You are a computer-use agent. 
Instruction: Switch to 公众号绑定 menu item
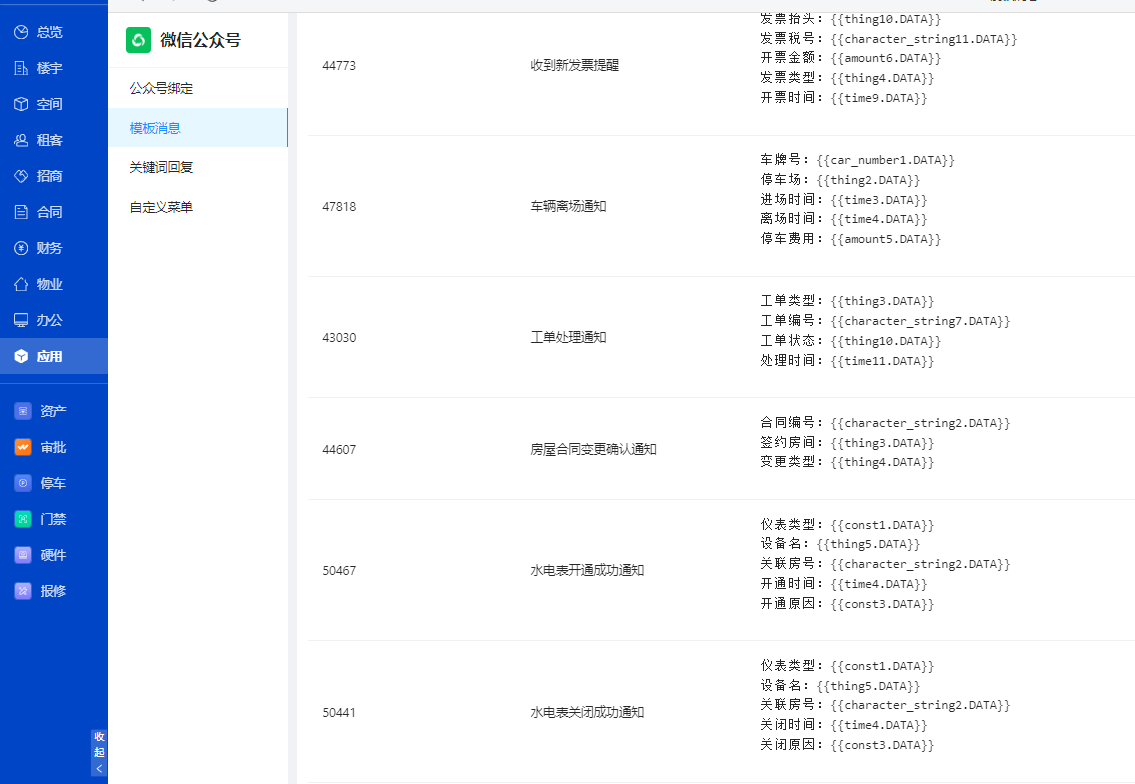click(161, 88)
